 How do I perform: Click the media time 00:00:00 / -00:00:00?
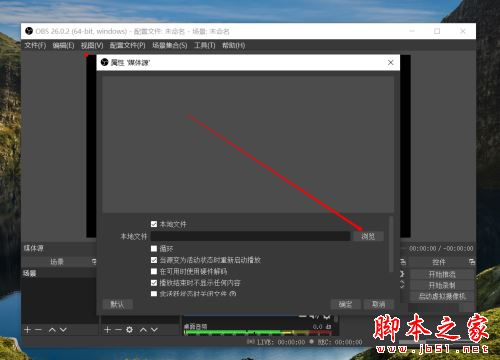441,248
